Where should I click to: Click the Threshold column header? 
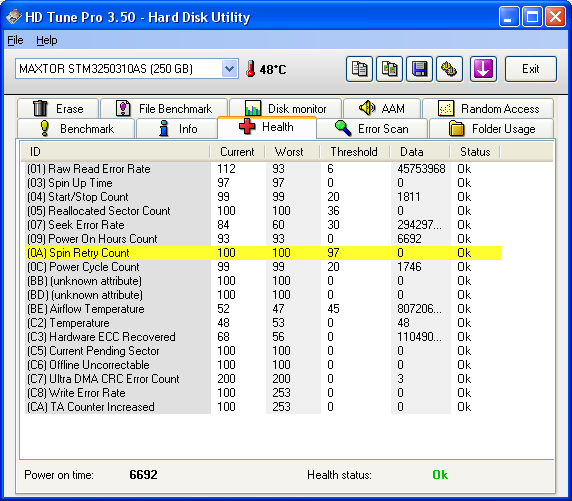coord(355,152)
